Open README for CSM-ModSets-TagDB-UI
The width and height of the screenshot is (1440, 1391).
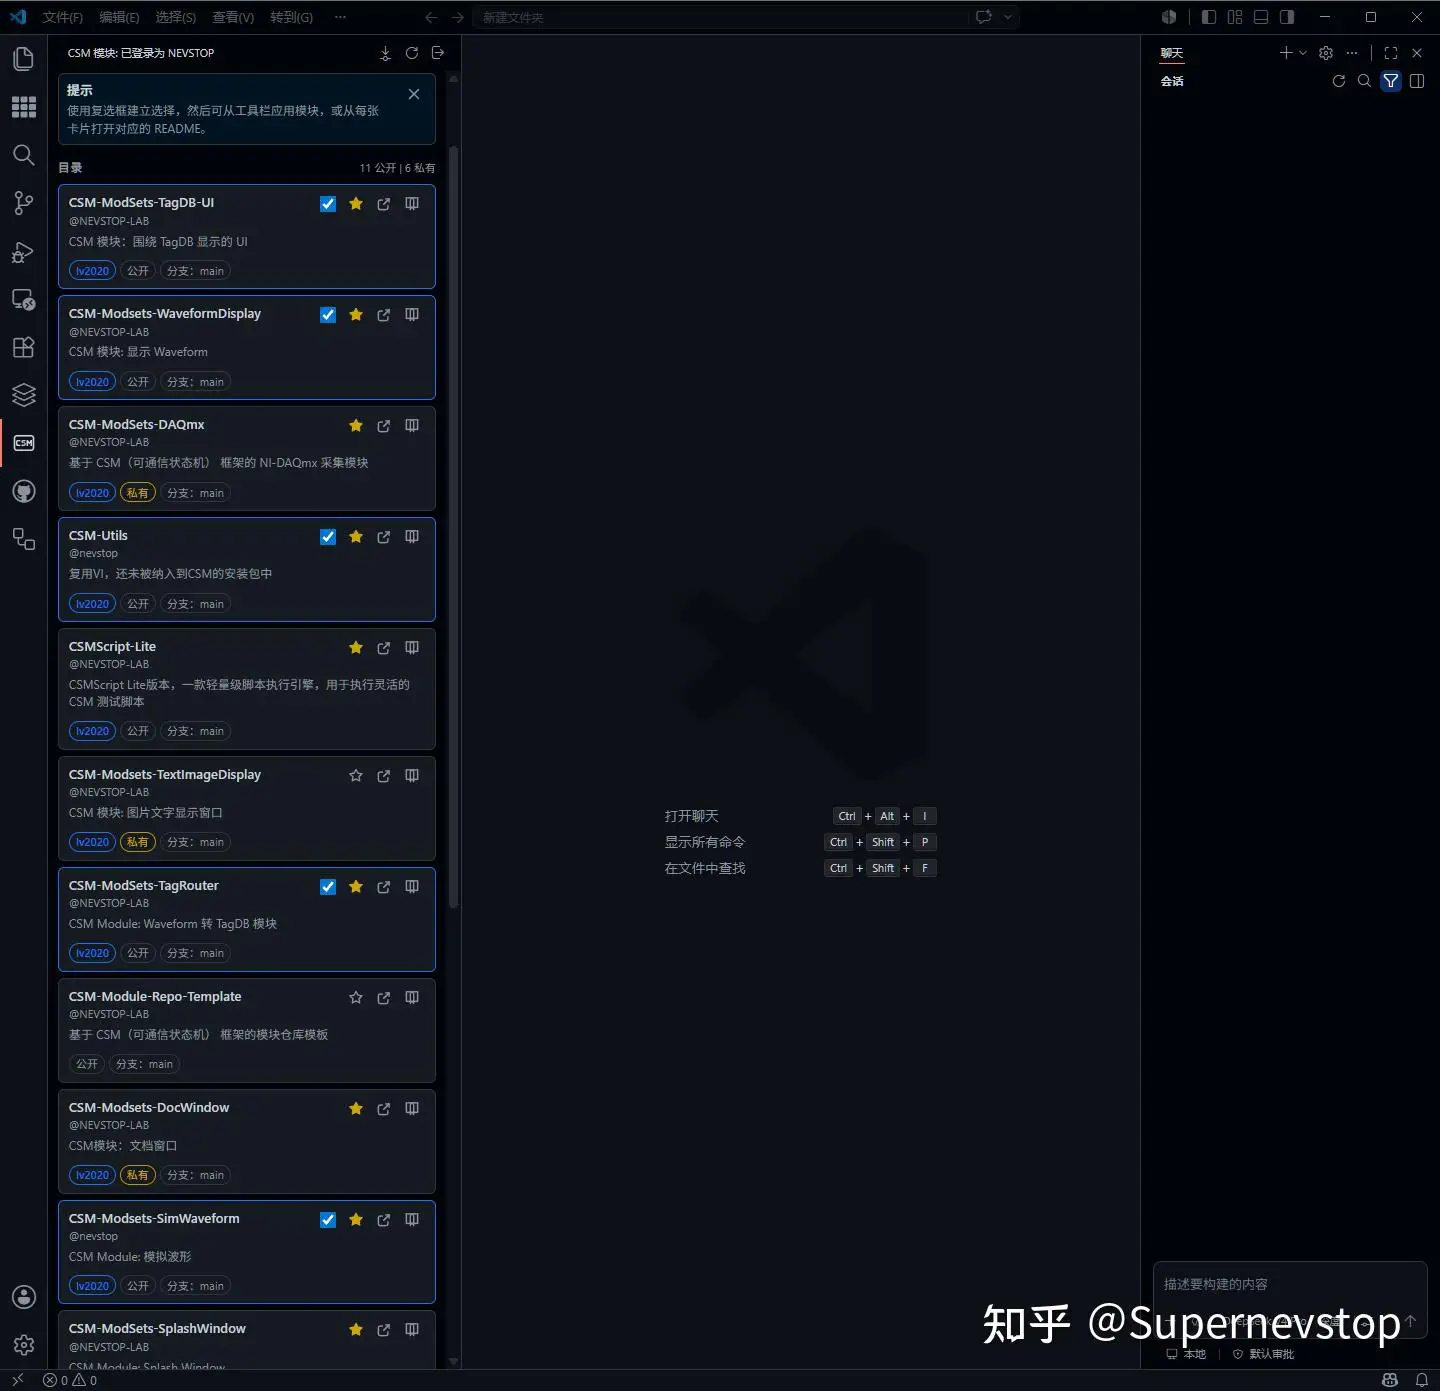click(x=412, y=204)
